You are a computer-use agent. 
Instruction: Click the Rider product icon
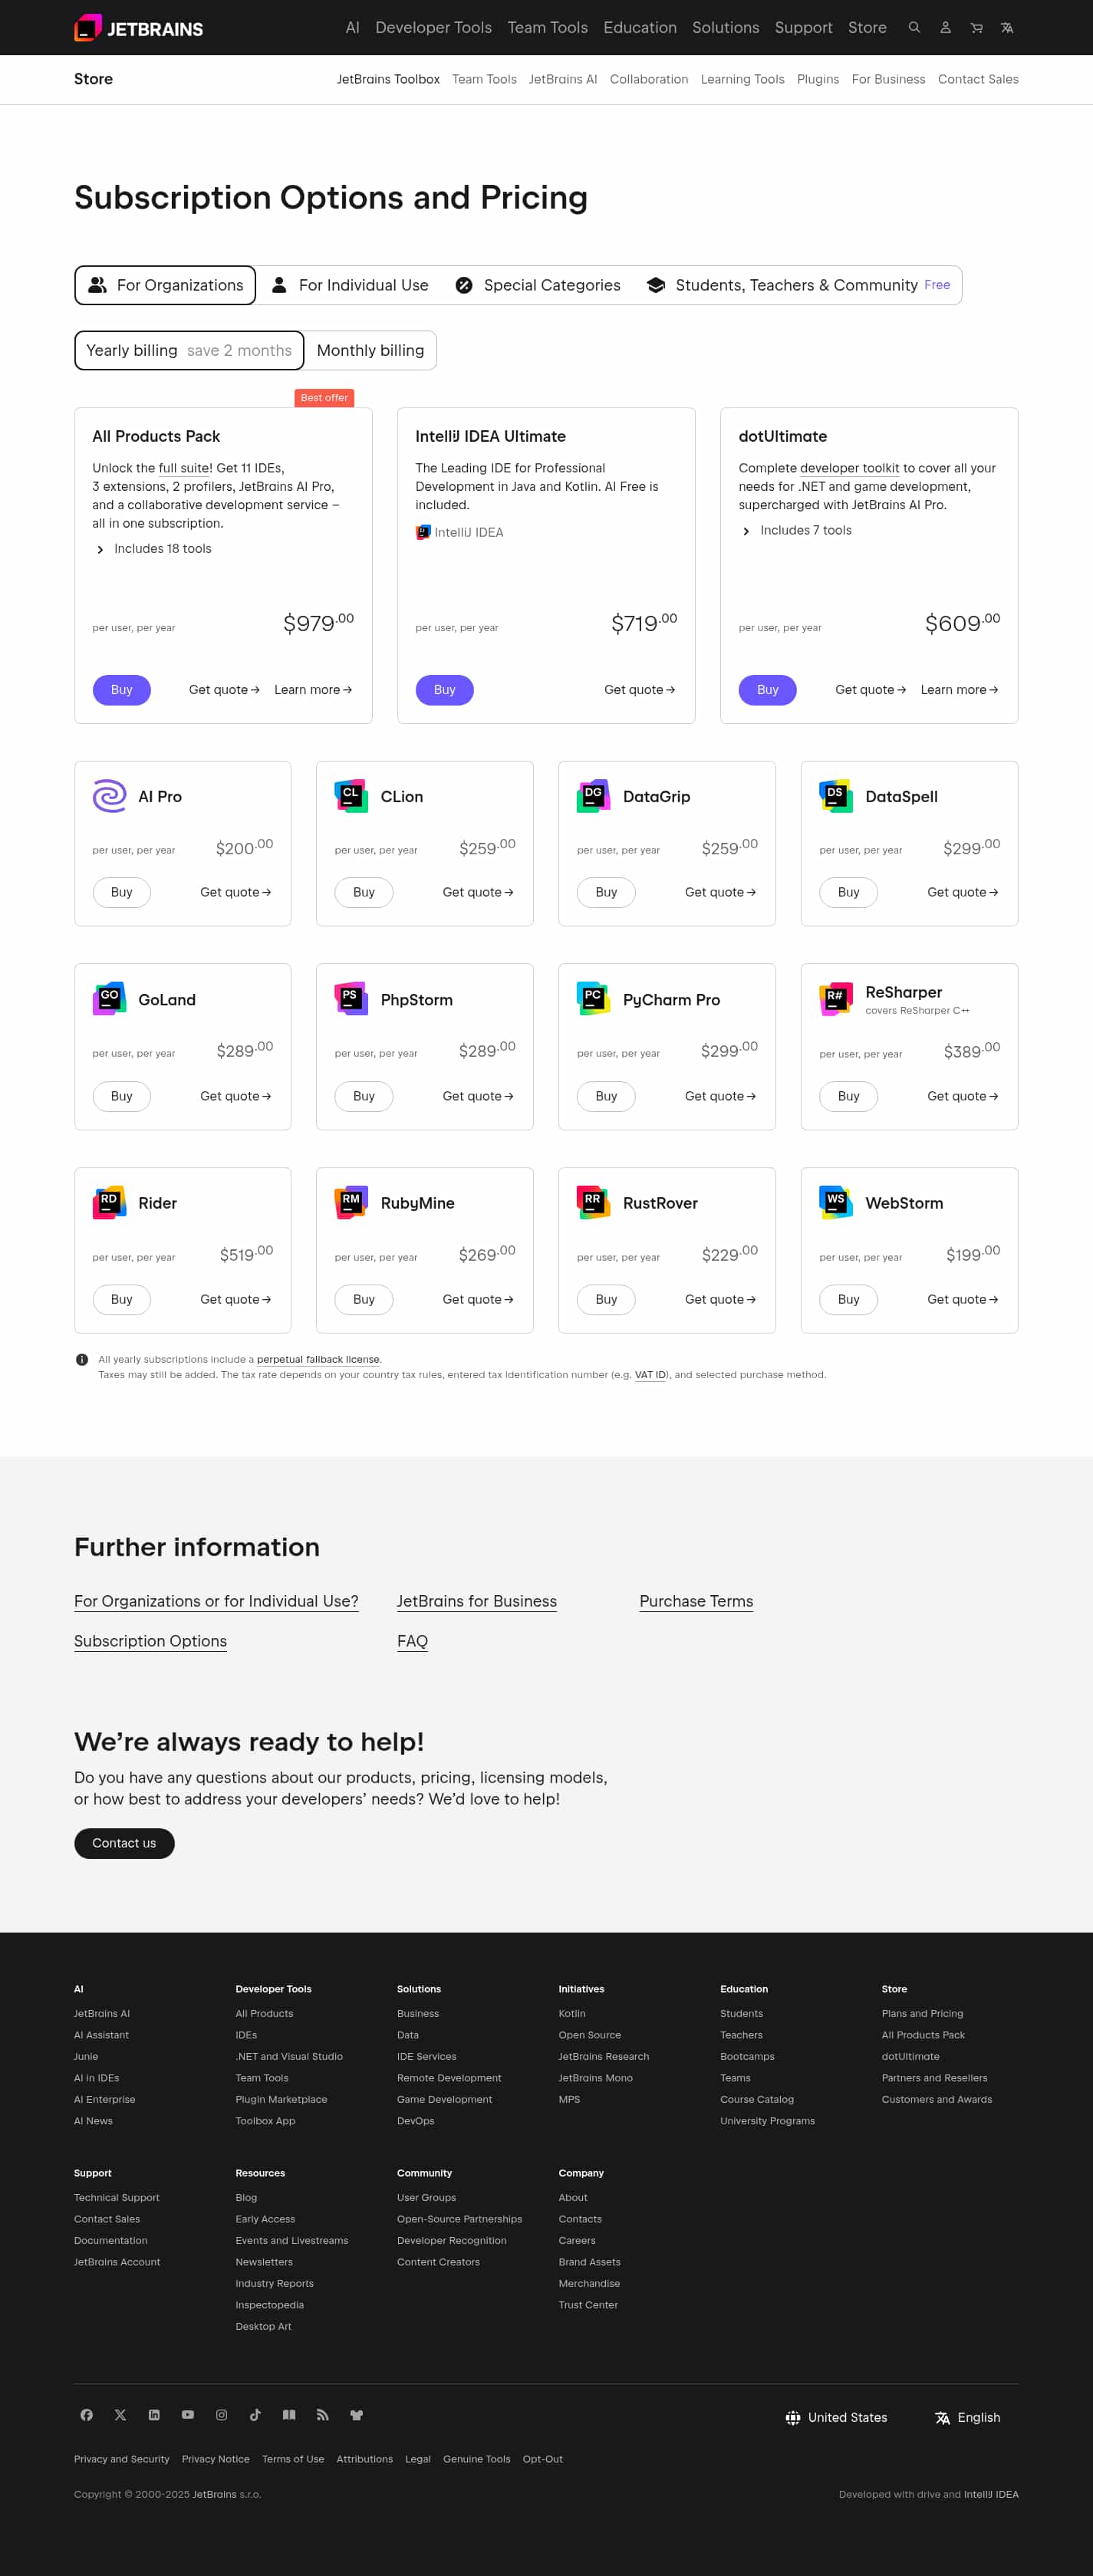tap(109, 1203)
